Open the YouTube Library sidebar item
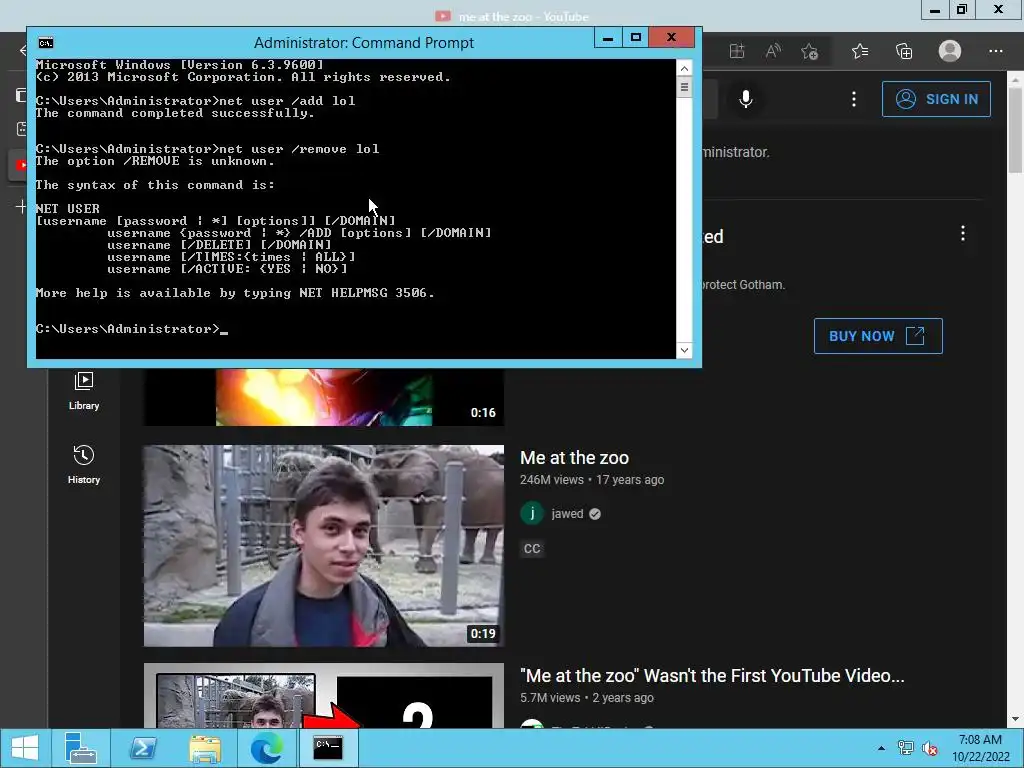The width and height of the screenshot is (1024, 768). [84, 391]
